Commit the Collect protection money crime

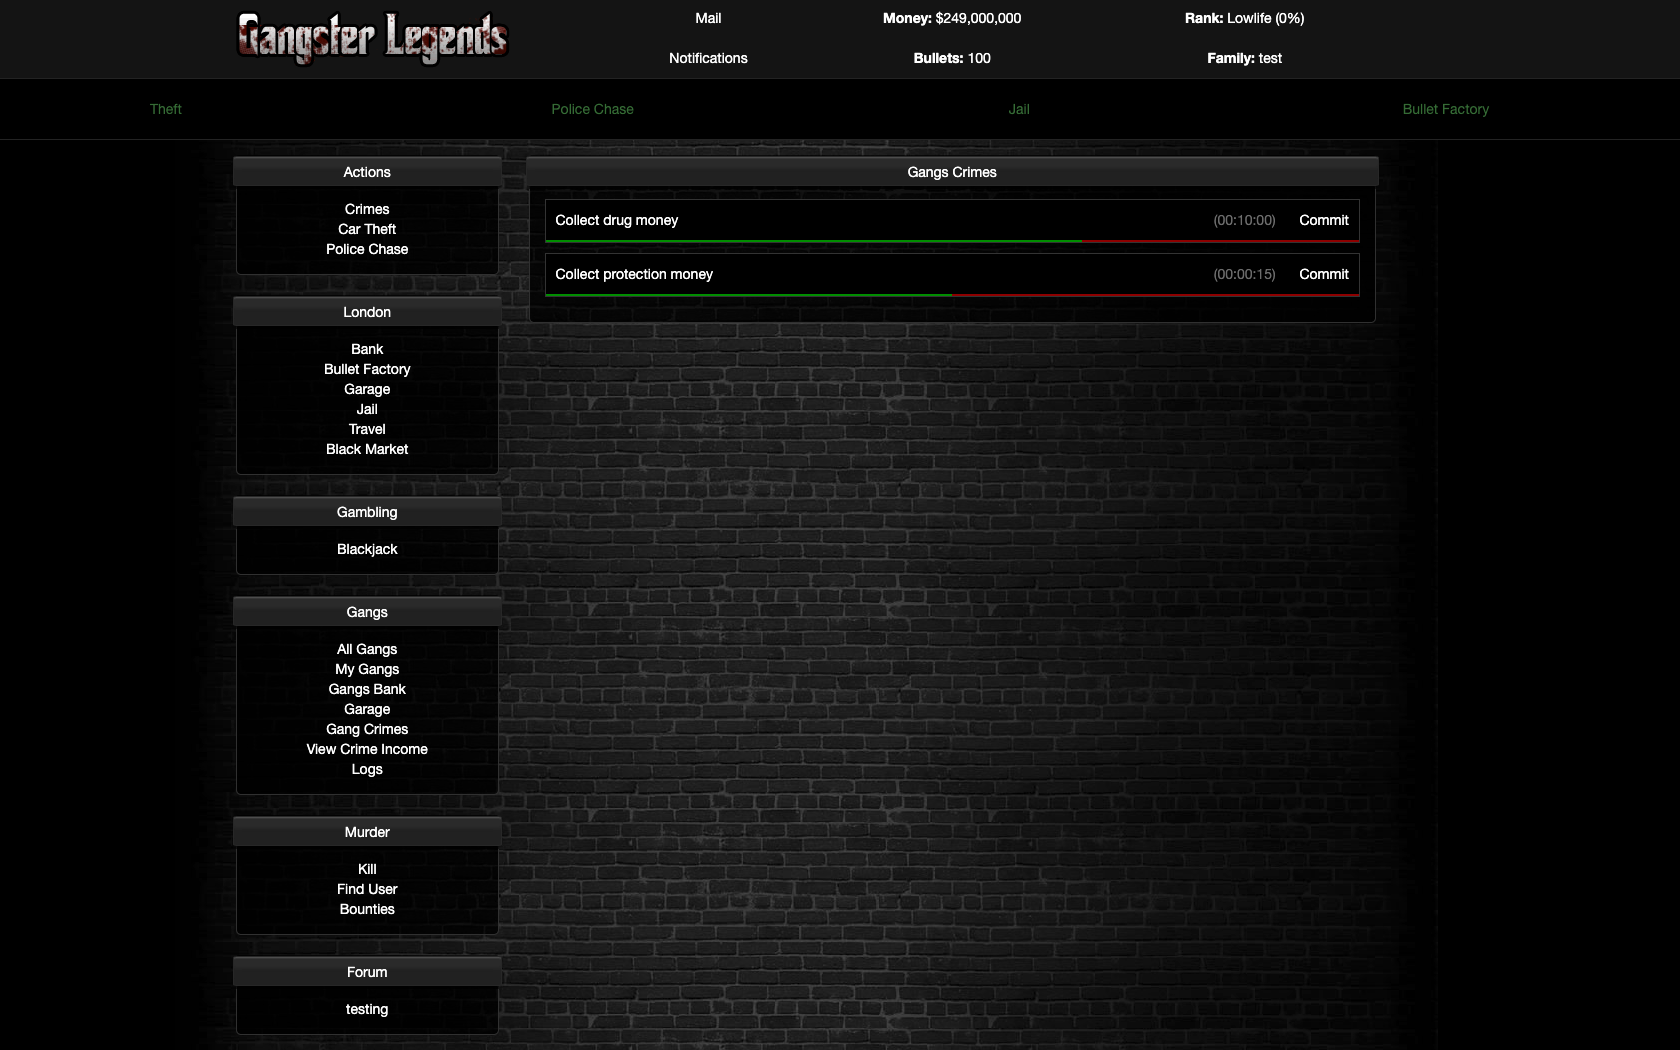click(1323, 274)
